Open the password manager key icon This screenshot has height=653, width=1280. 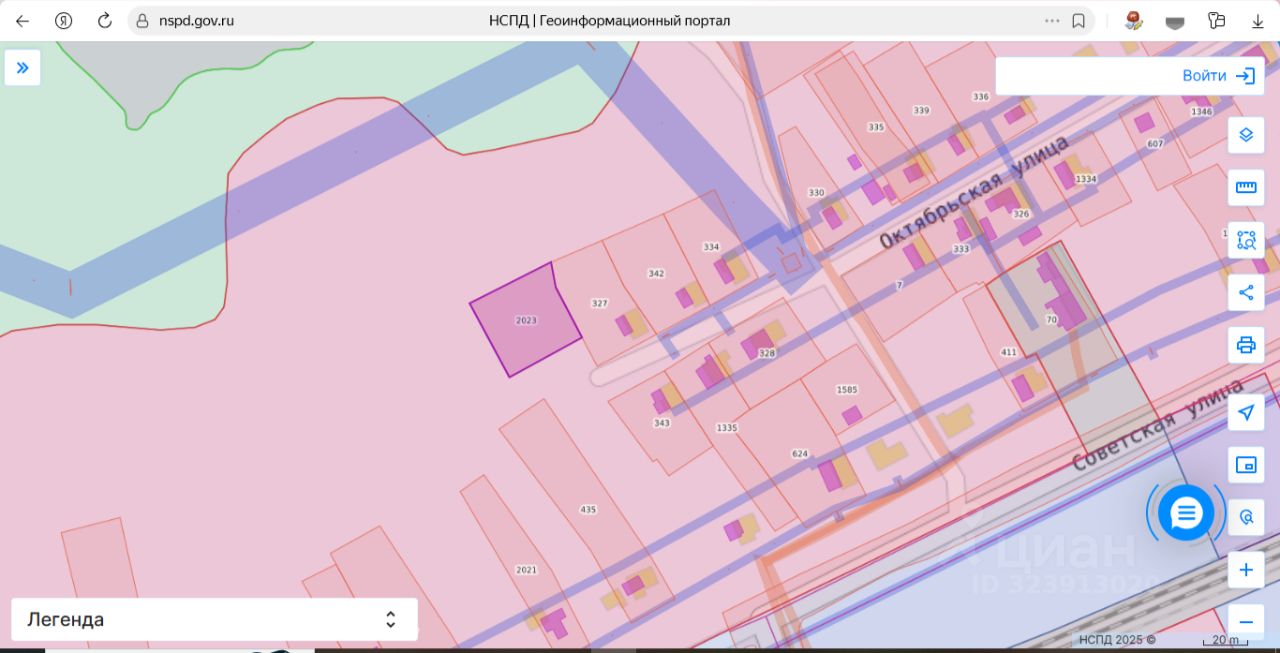1216,20
